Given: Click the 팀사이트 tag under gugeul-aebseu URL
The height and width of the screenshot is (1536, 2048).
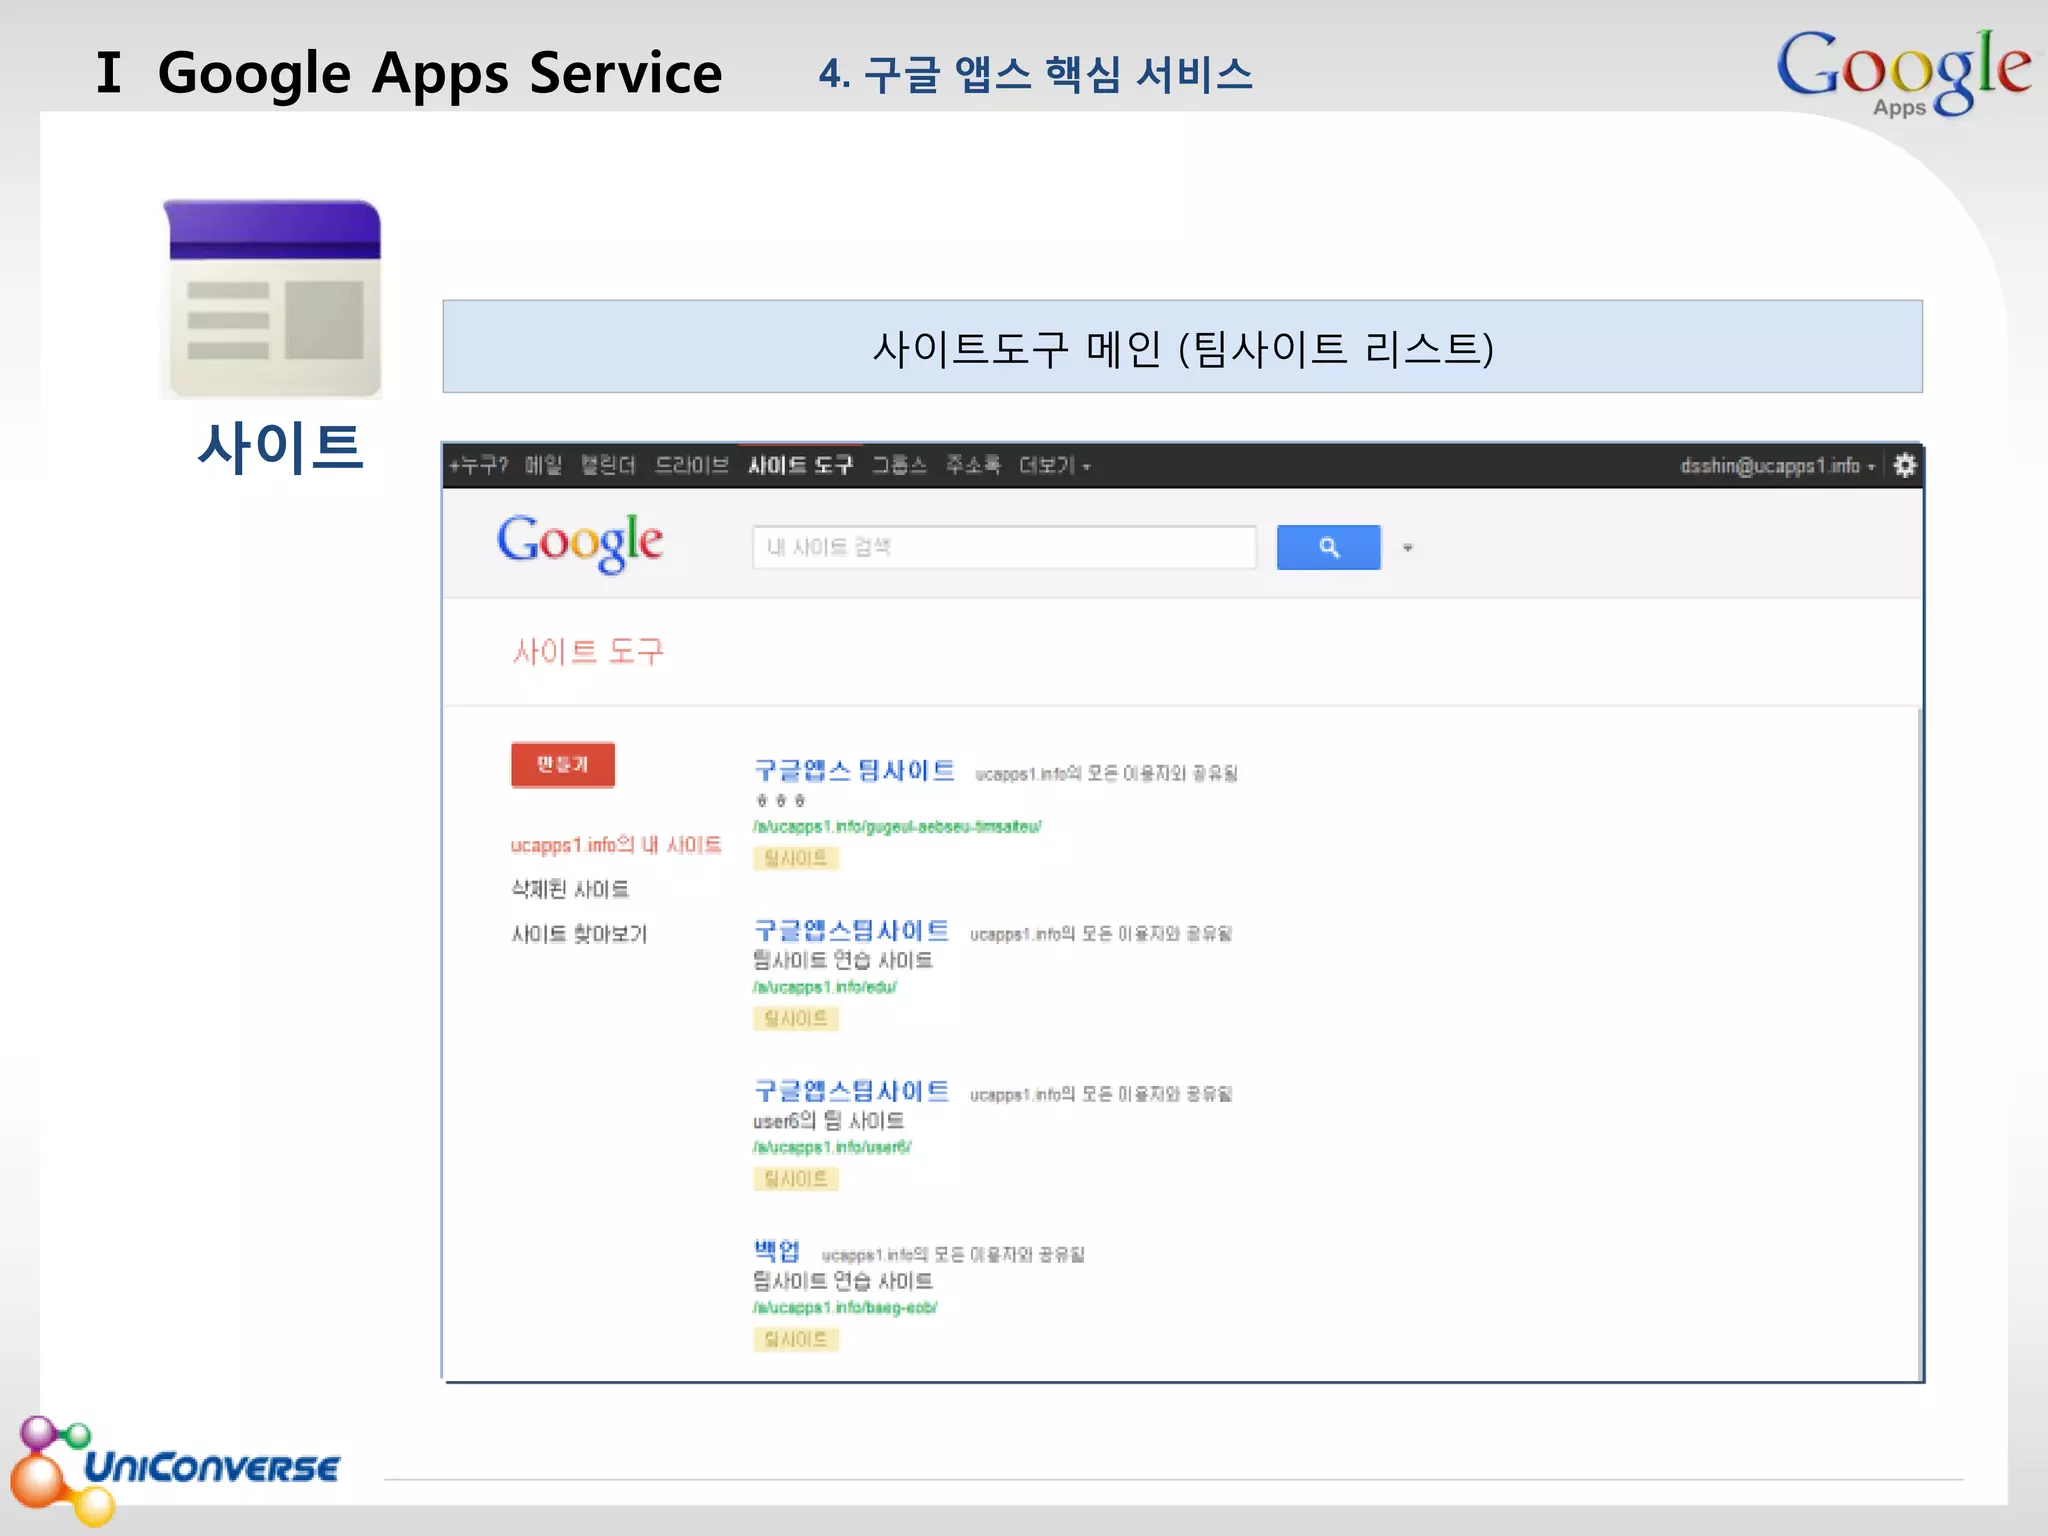Looking at the screenshot, I should pyautogui.click(x=796, y=858).
